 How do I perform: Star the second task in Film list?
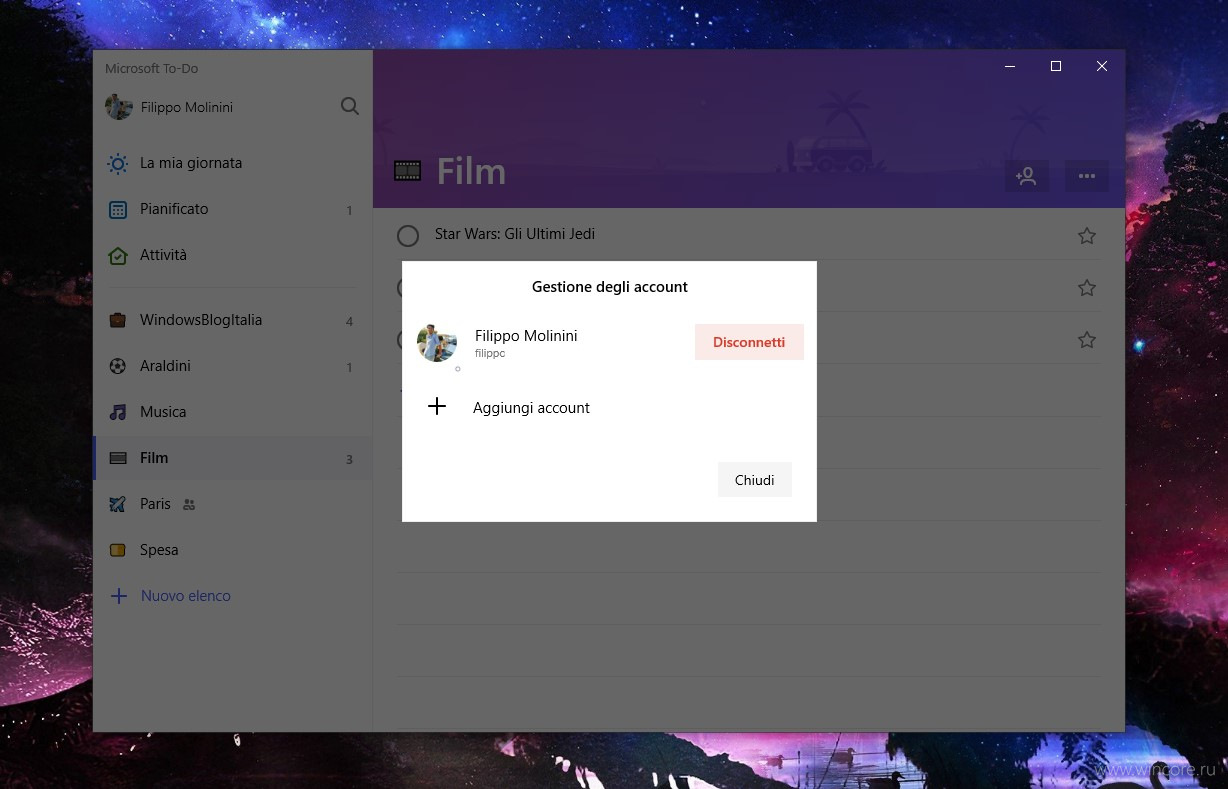tap(1087, 288)
